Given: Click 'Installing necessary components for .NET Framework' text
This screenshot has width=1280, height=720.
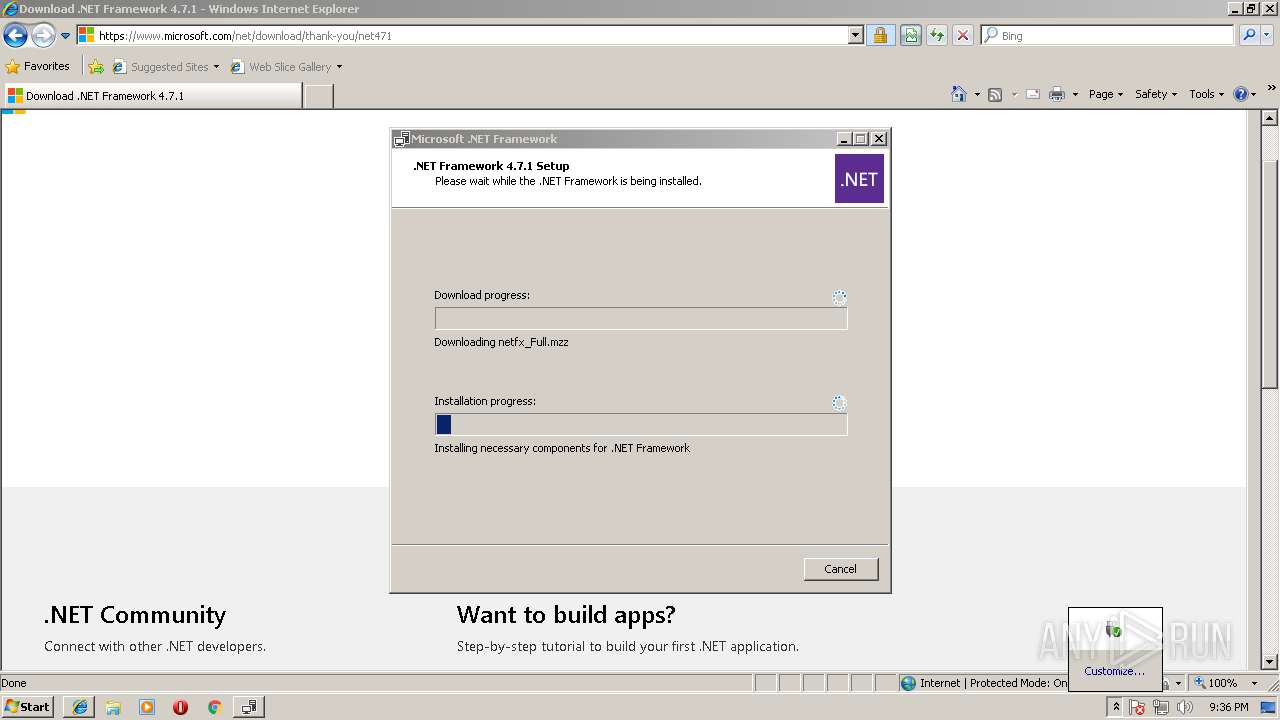Looking at the screenshot, I should pyautogui.click(x=562, y=448).
